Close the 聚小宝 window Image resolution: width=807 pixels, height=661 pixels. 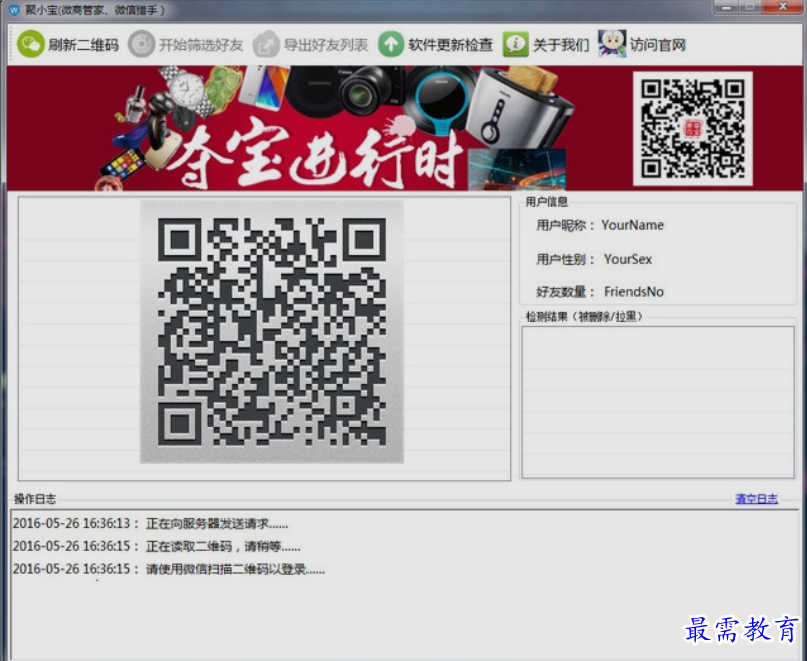coord(783,7)
